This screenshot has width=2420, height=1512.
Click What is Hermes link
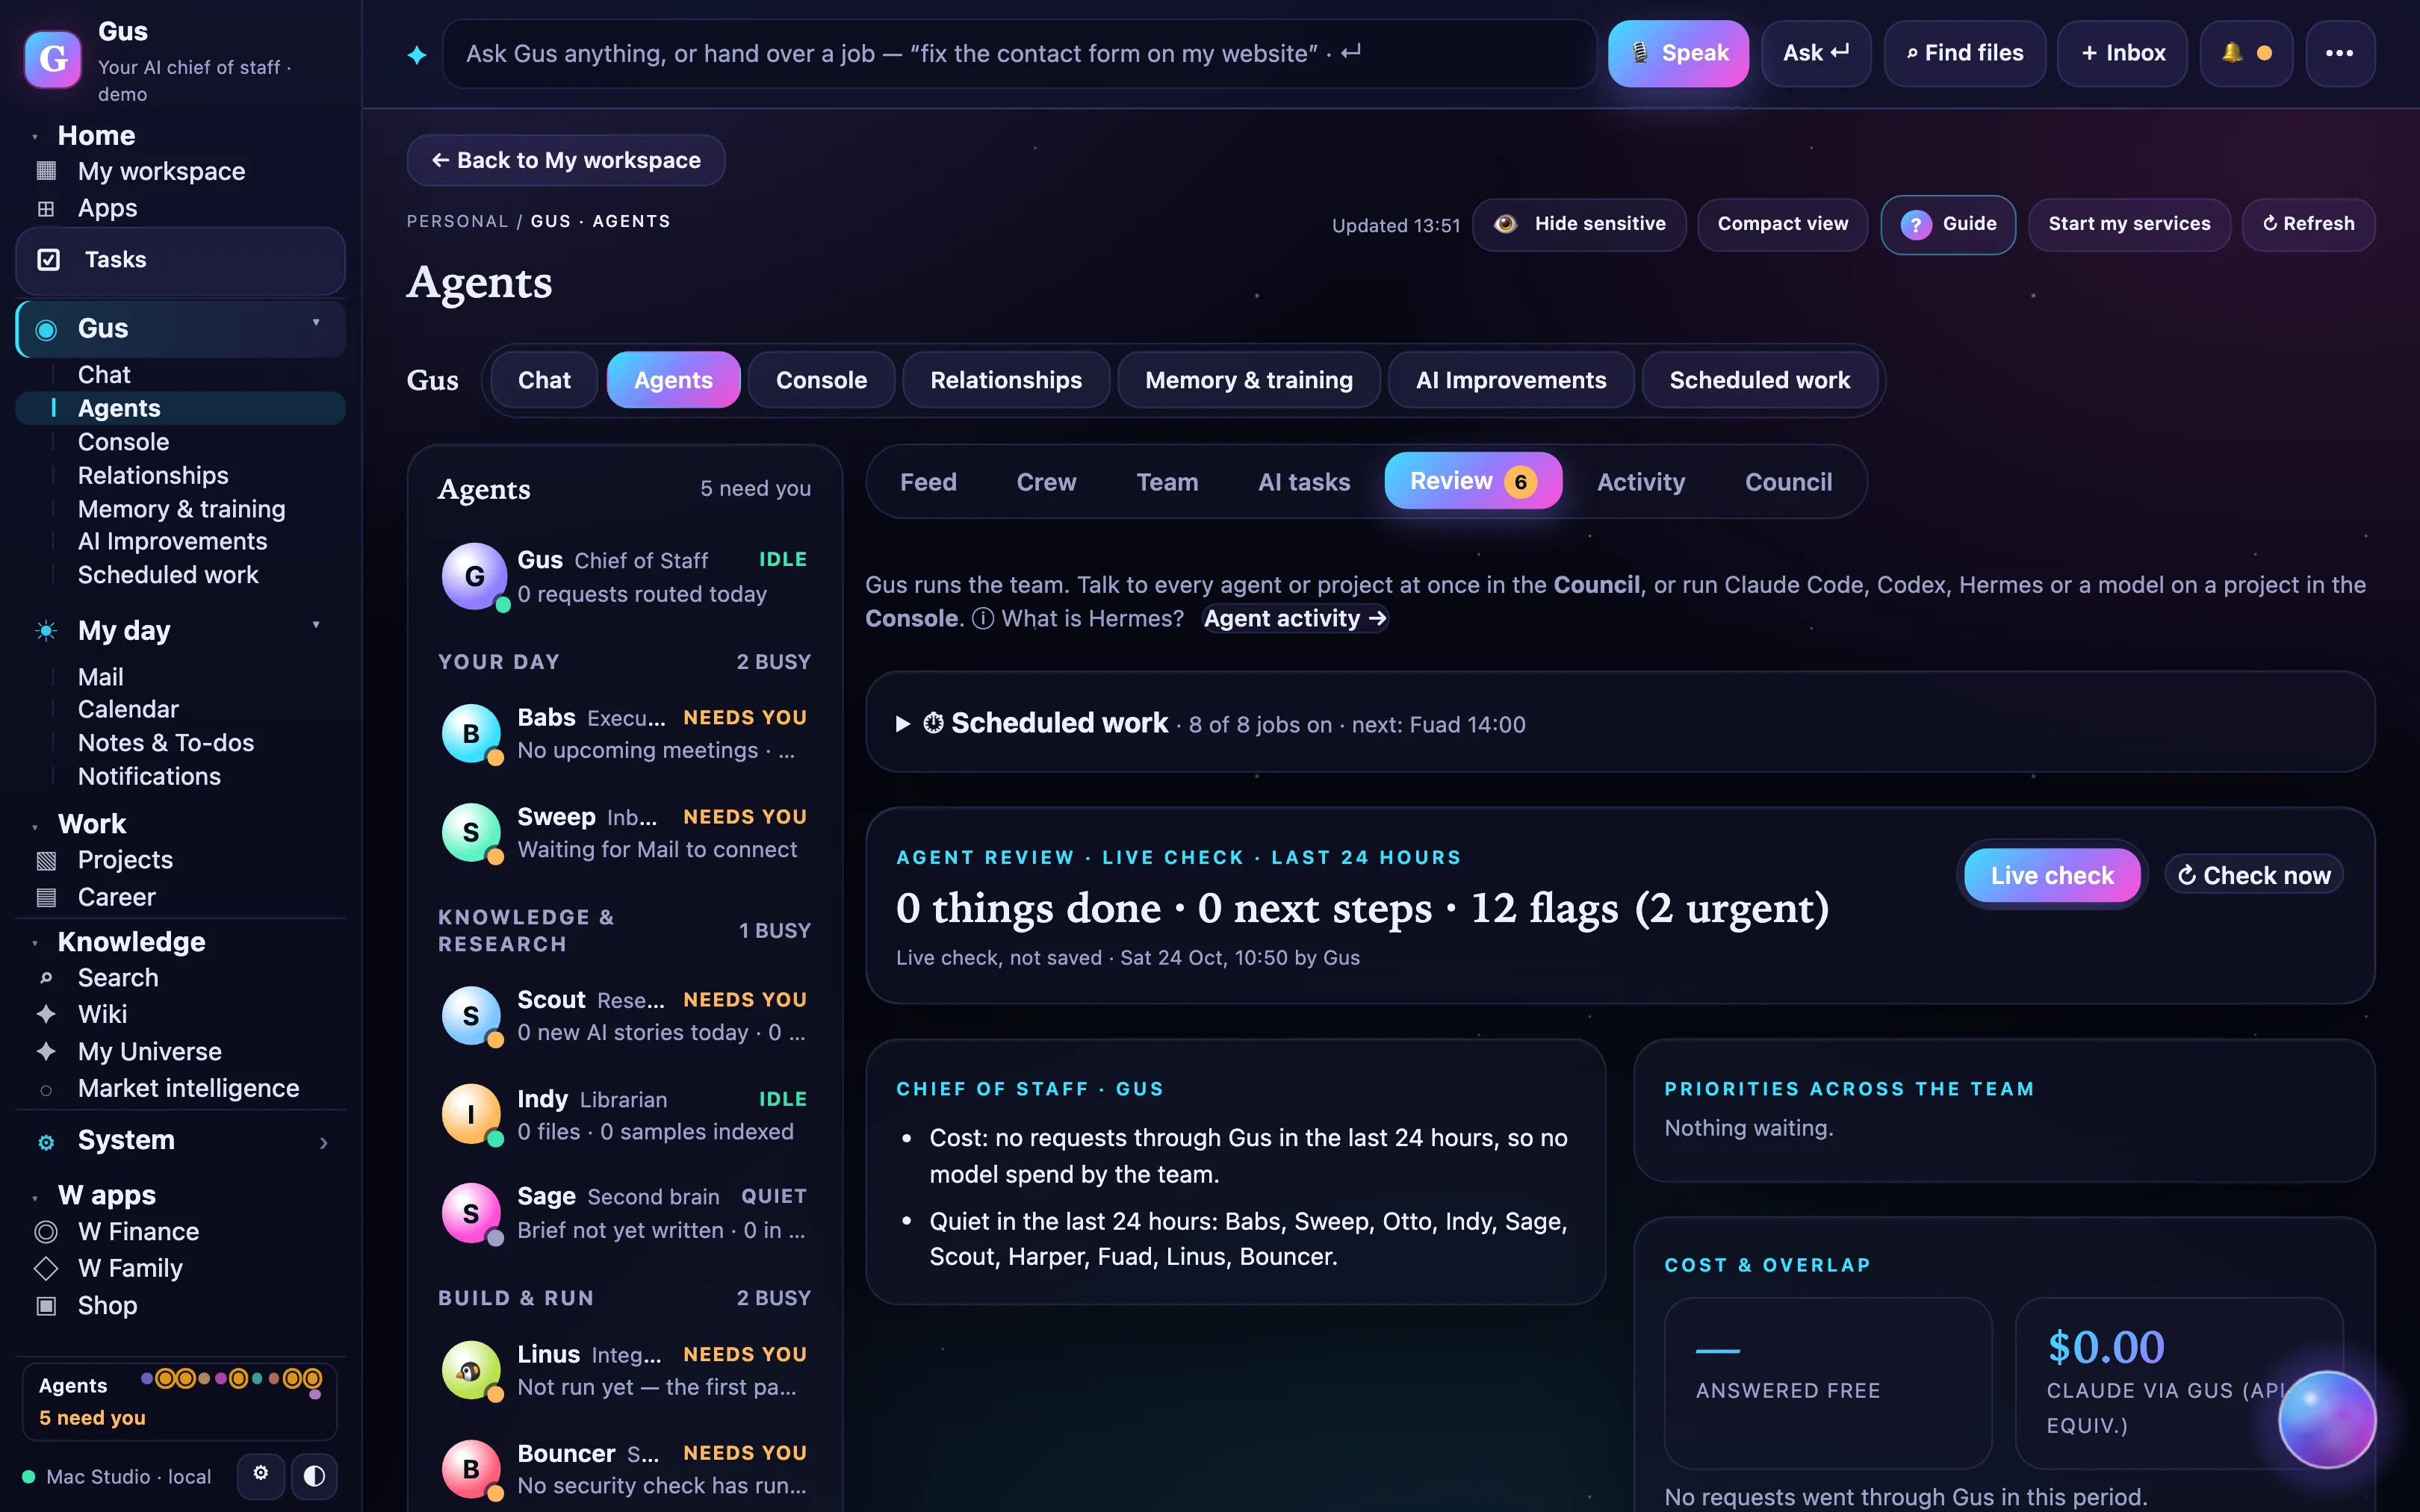[x=1092, y=619]
